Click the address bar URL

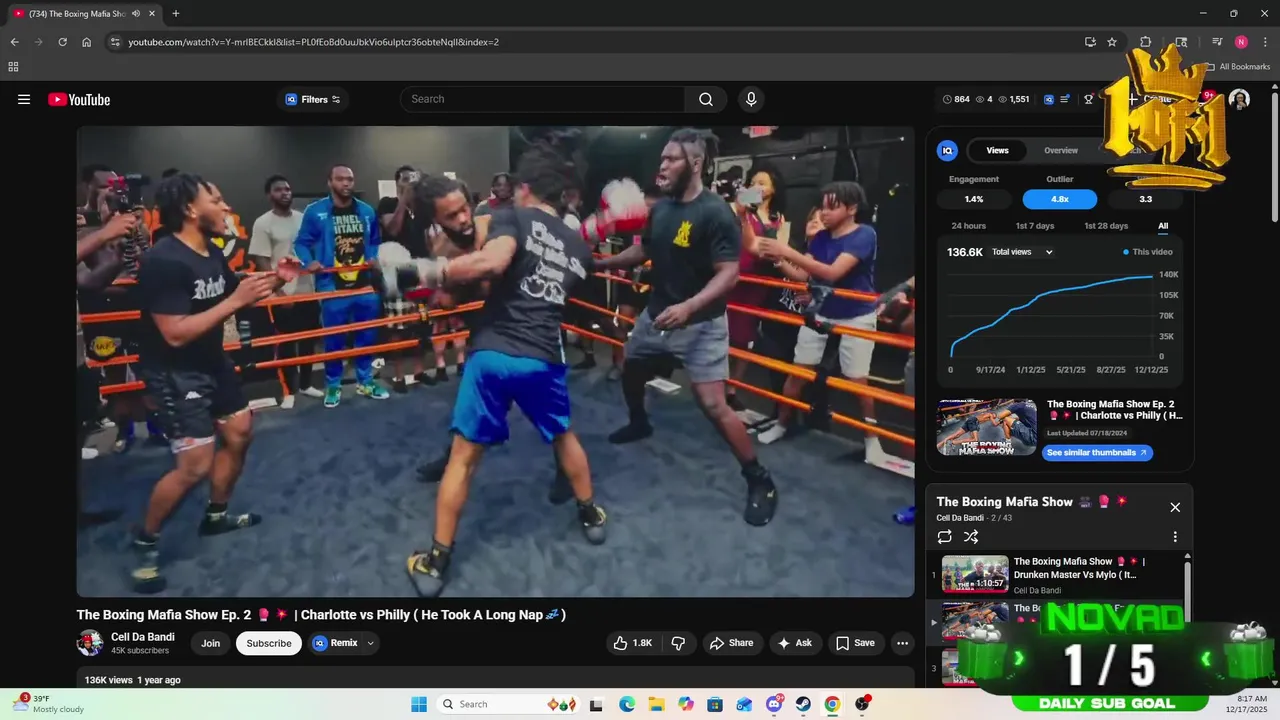tap(313, 42)
